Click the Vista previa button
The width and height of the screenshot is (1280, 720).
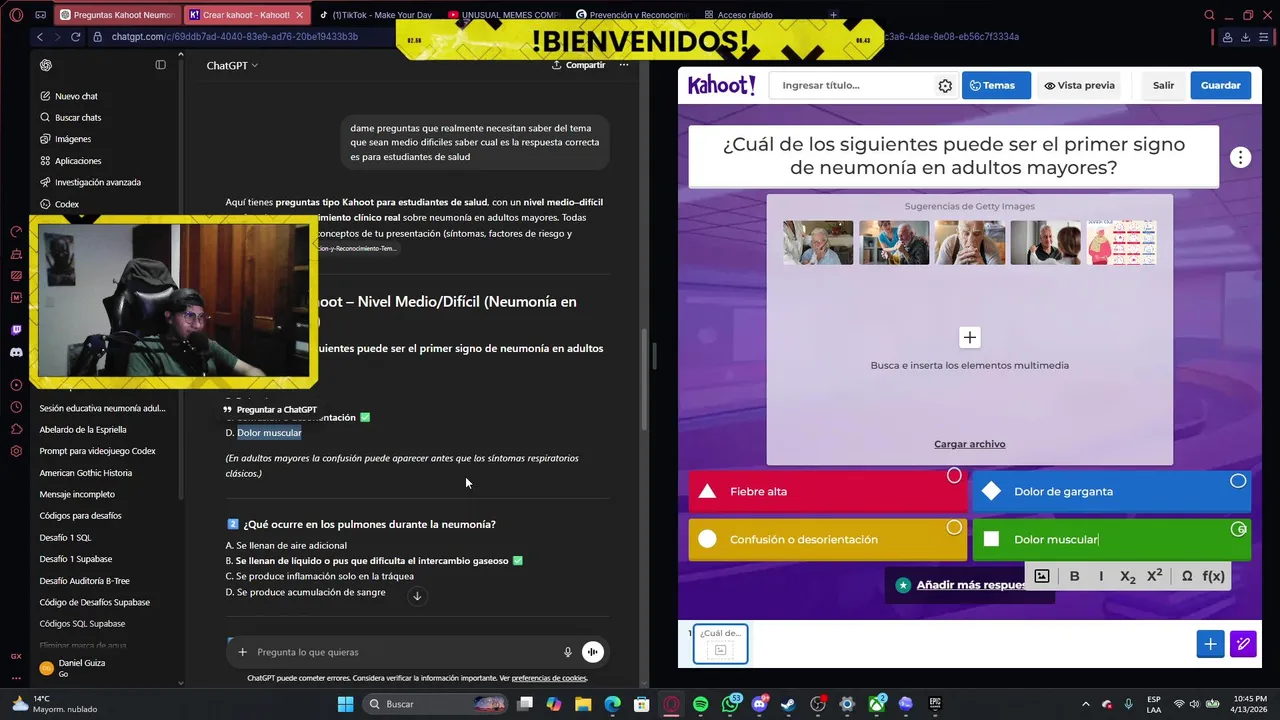point(1080,85)
